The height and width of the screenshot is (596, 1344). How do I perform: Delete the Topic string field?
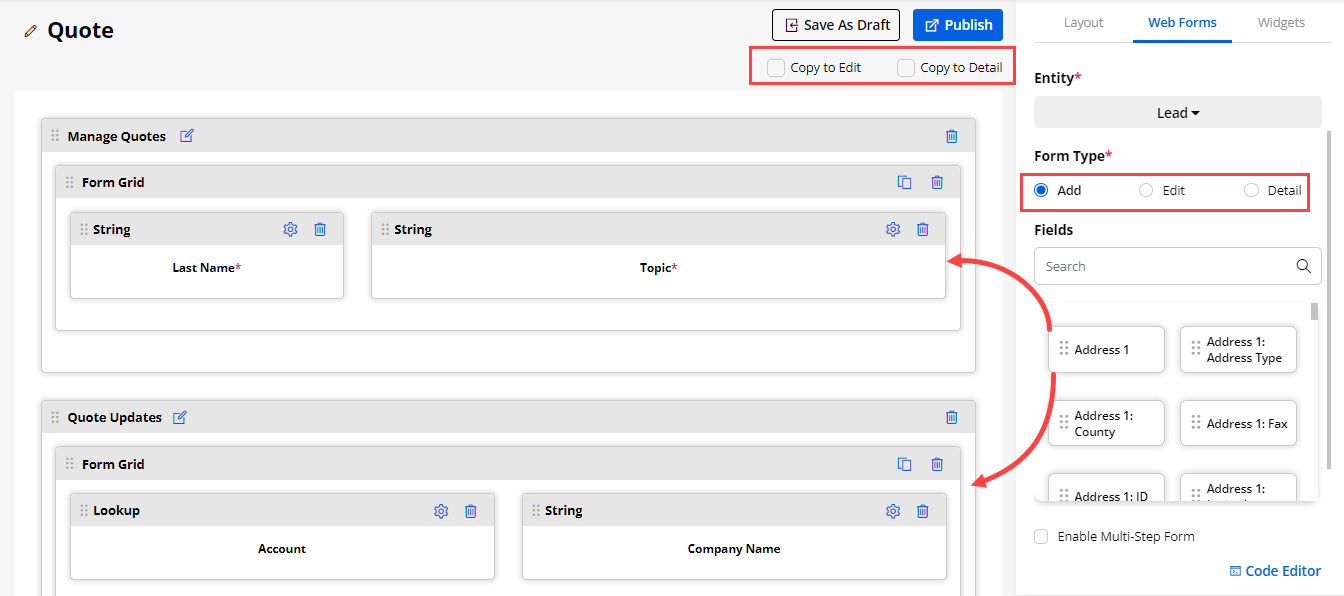[922, 229]
